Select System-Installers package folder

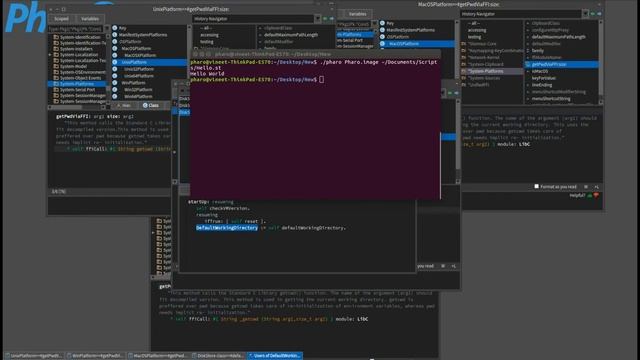(76, 49)
